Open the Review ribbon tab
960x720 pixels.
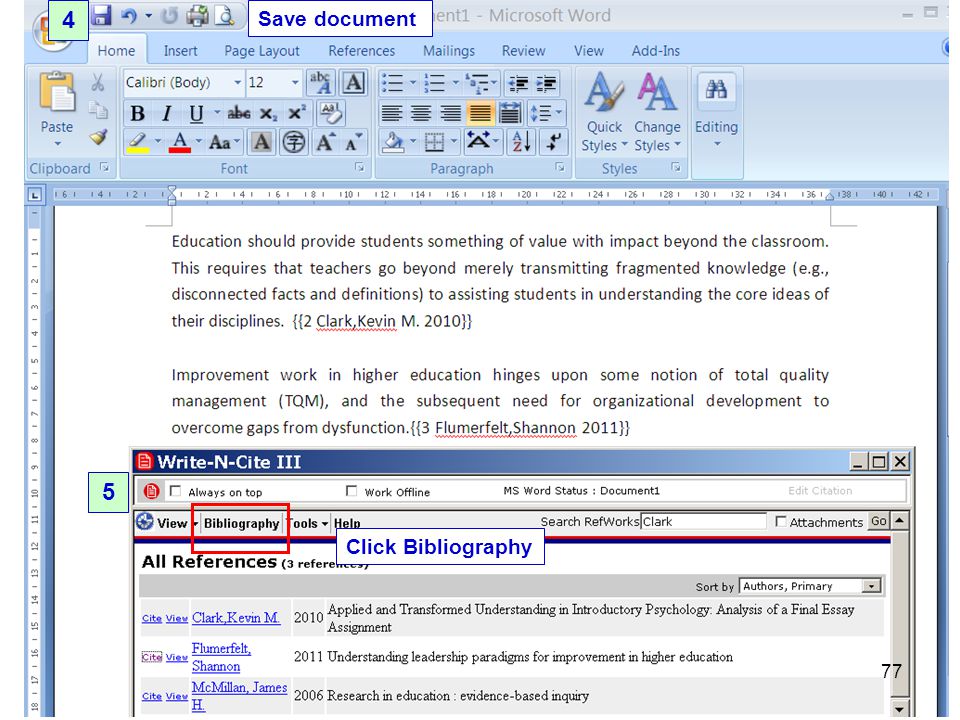pos(523,51)
